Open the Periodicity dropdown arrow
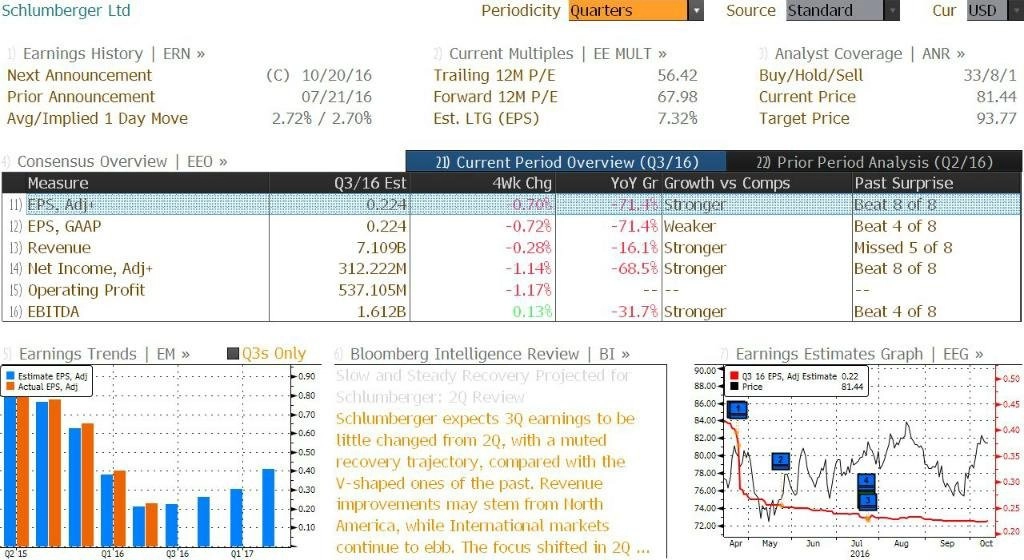Viewport: 1024px width, 560px height. pyautogui.click(x=696, y=10)
